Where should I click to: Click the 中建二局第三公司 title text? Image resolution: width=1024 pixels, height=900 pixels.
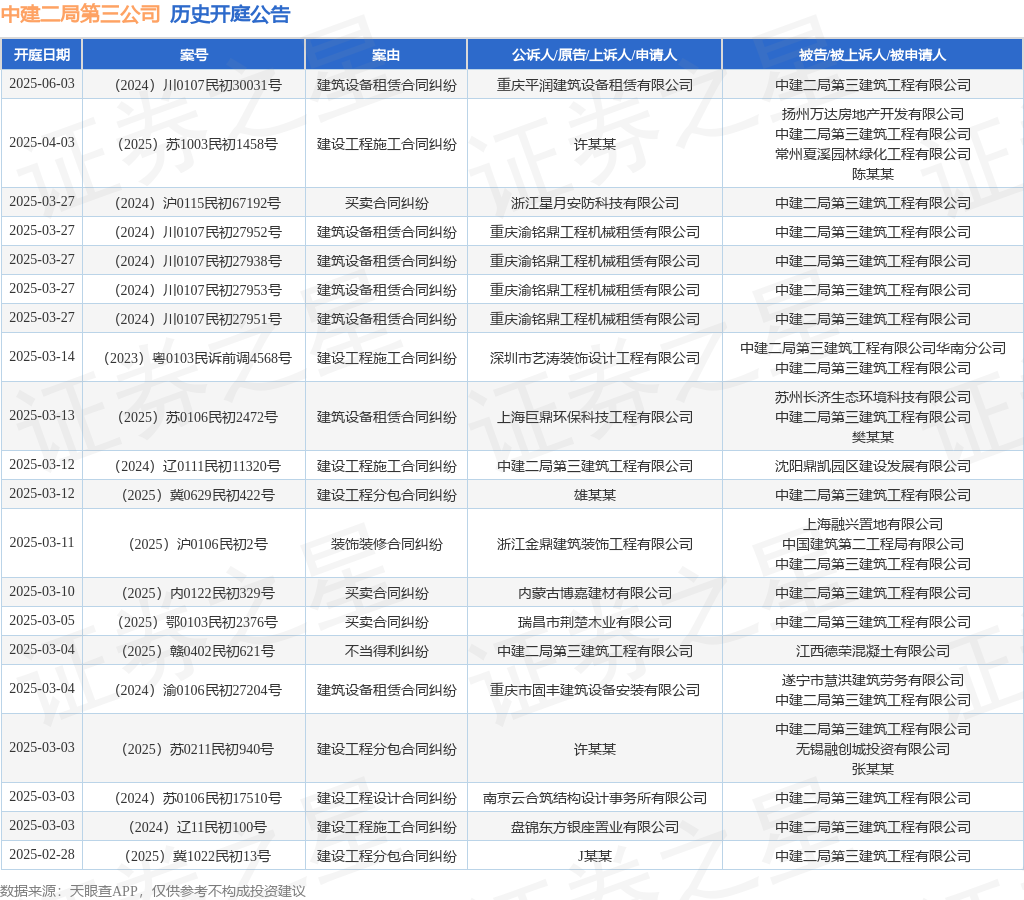[80, 14]
